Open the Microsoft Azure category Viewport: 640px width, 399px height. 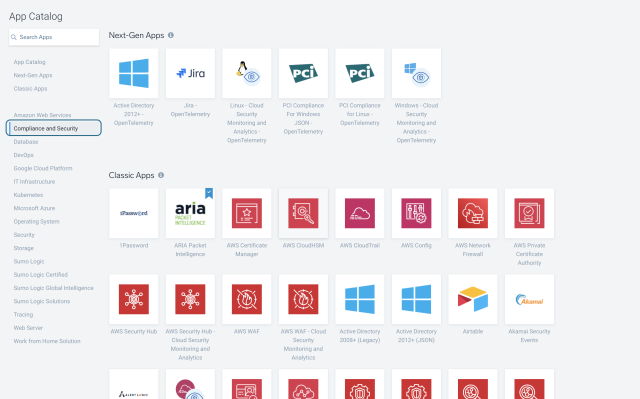pyautogui.click(x=34, y=208)
